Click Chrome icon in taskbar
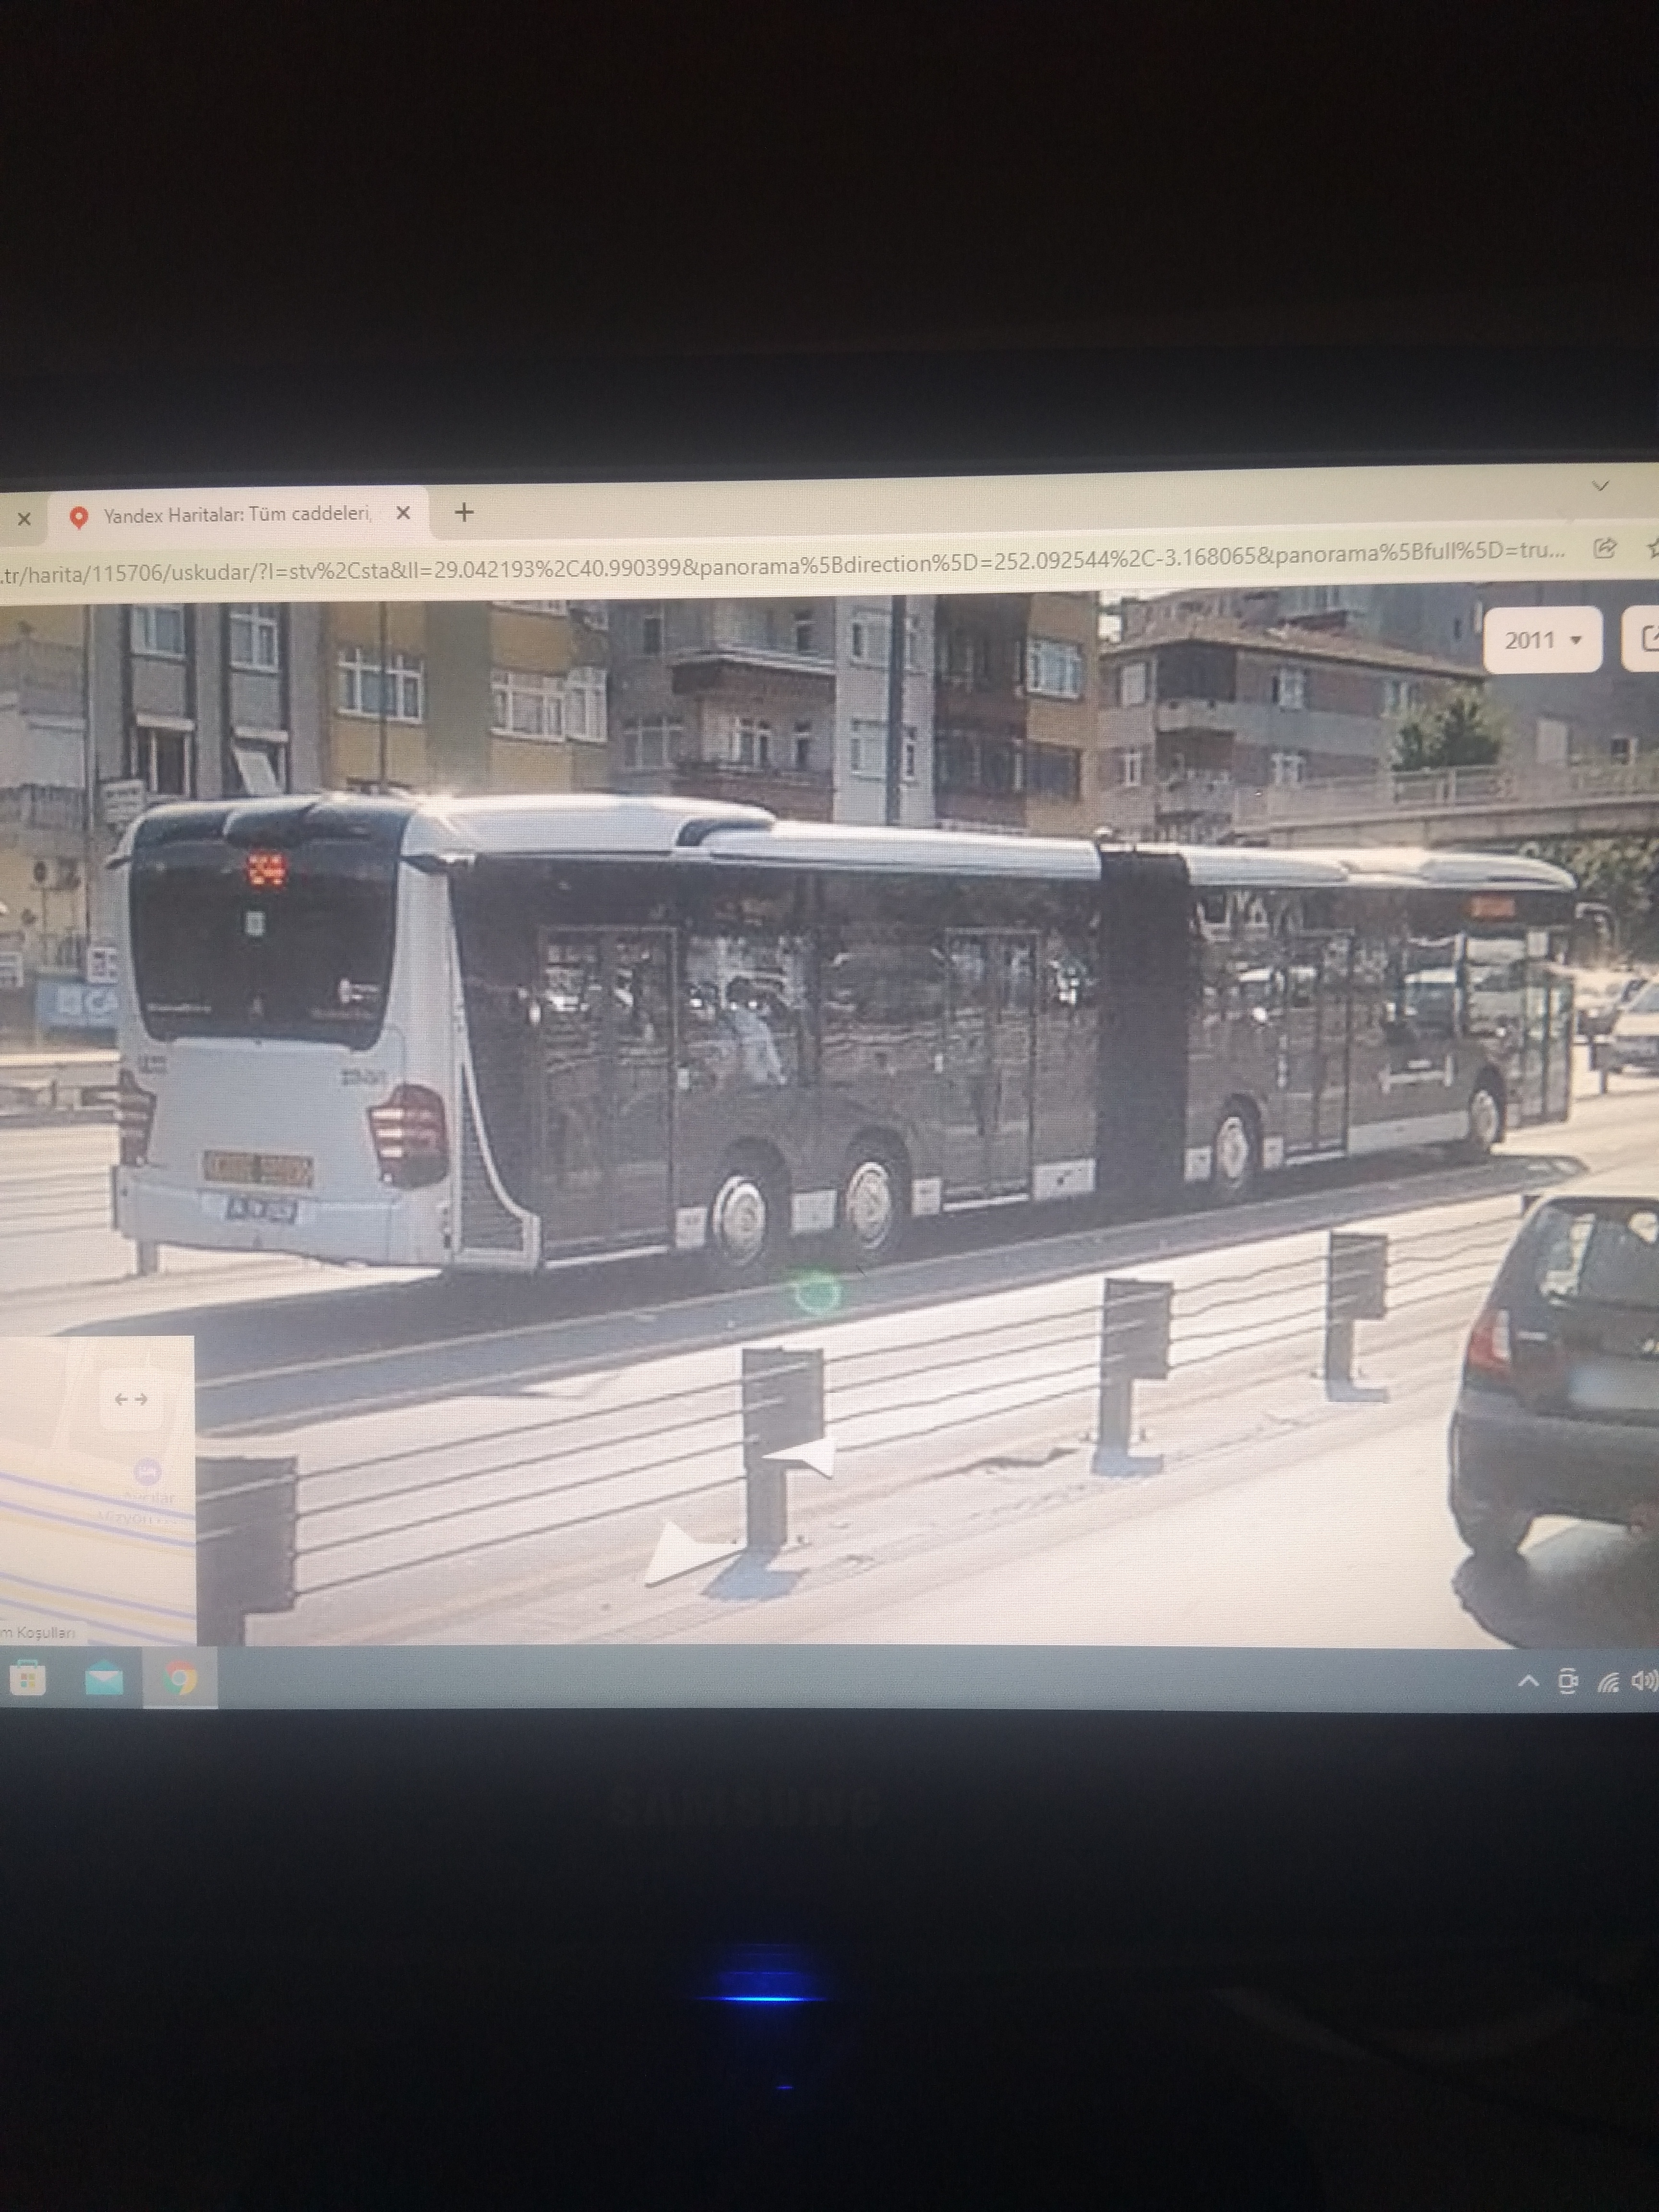Viewport: 1659px width, 2212px height. pos(181,1679)
